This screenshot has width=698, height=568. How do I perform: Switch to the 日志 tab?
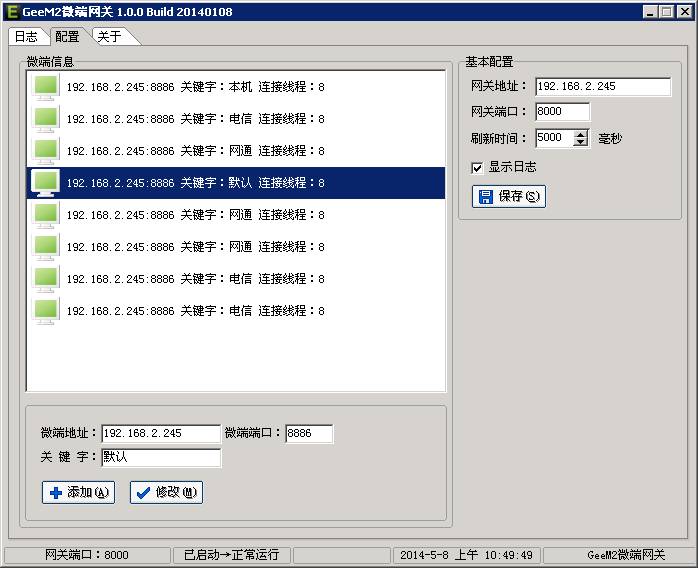pos(26,37)
